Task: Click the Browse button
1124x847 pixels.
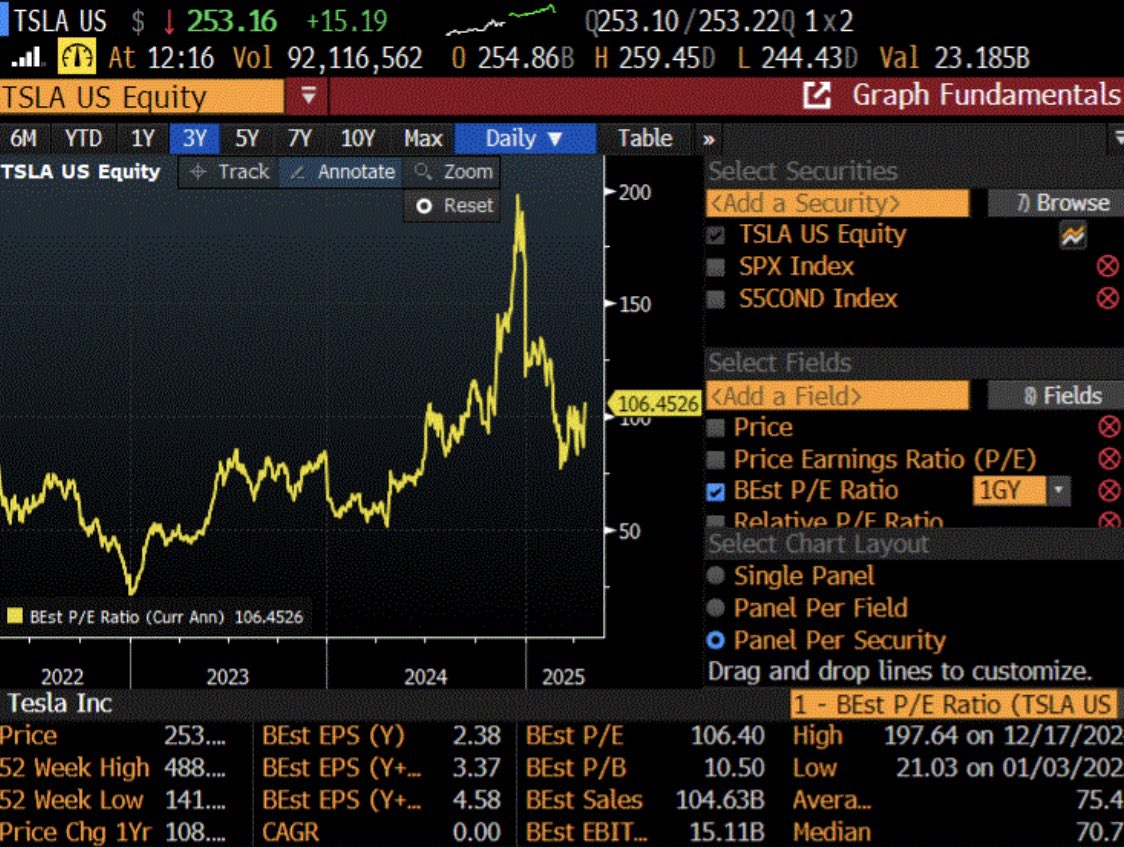Action: 1062,203
